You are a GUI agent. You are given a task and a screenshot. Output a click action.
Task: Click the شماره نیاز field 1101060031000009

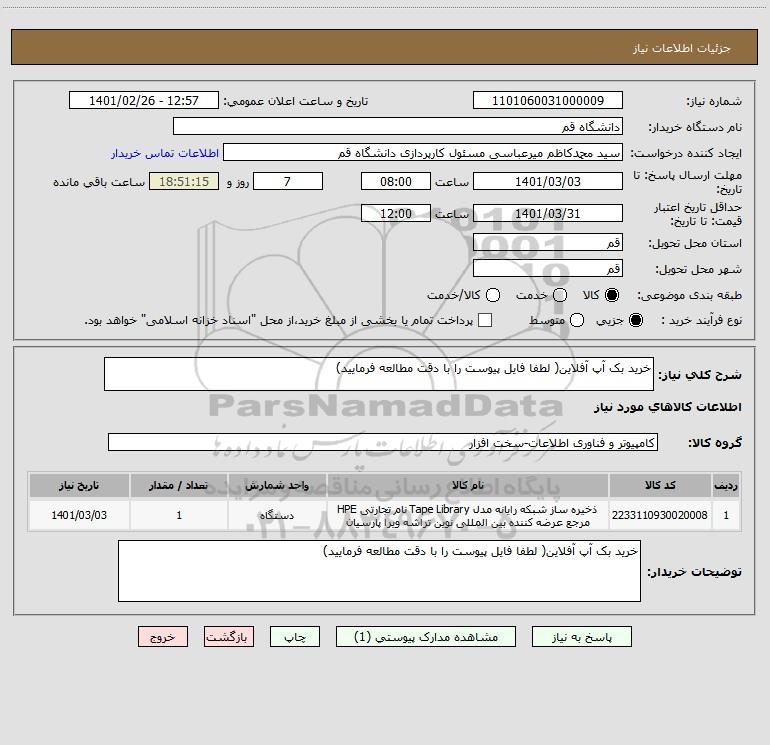(548, 101)
